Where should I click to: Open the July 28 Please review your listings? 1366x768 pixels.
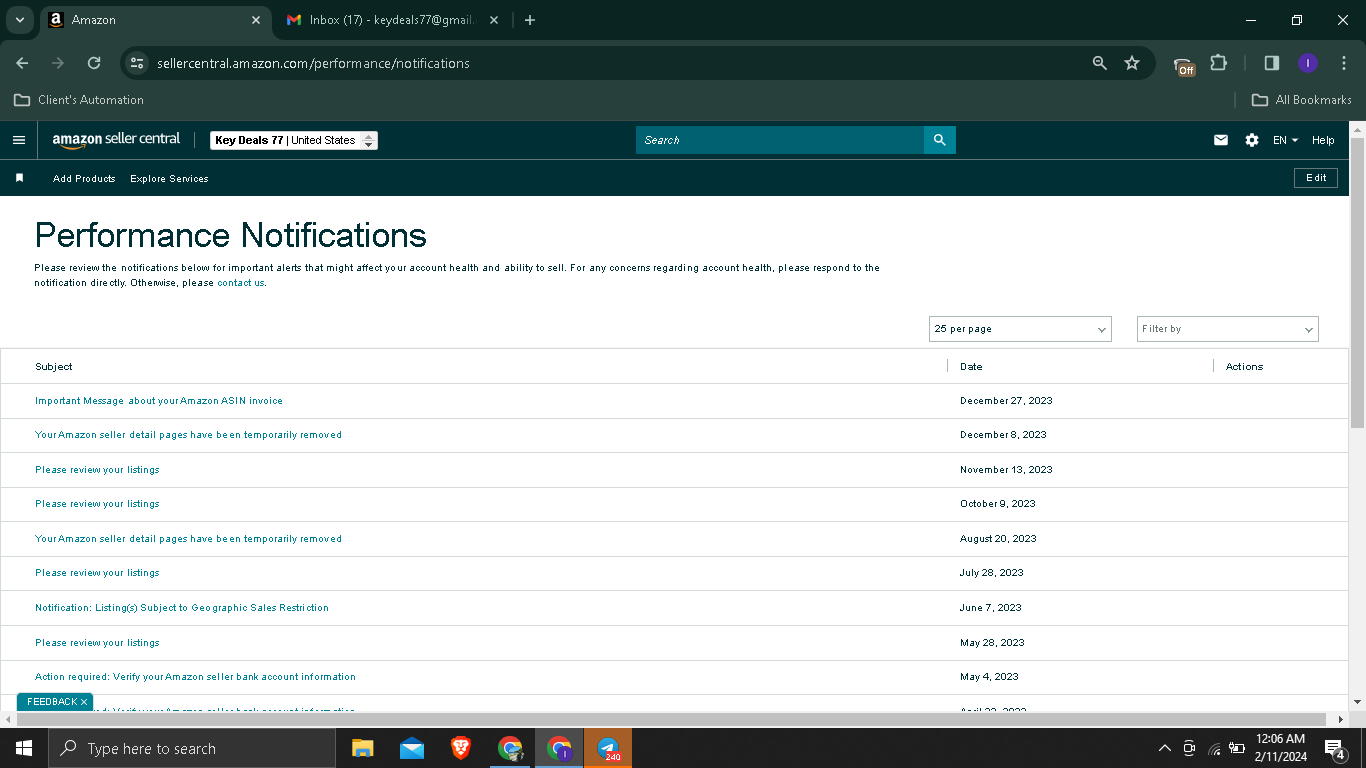(x=97, y=573)
